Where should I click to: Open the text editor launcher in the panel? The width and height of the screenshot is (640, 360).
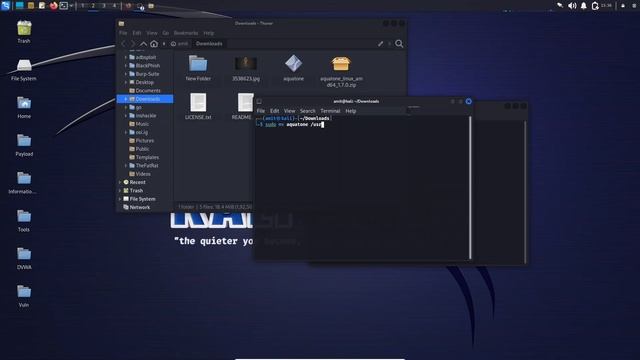pos(42,6)
